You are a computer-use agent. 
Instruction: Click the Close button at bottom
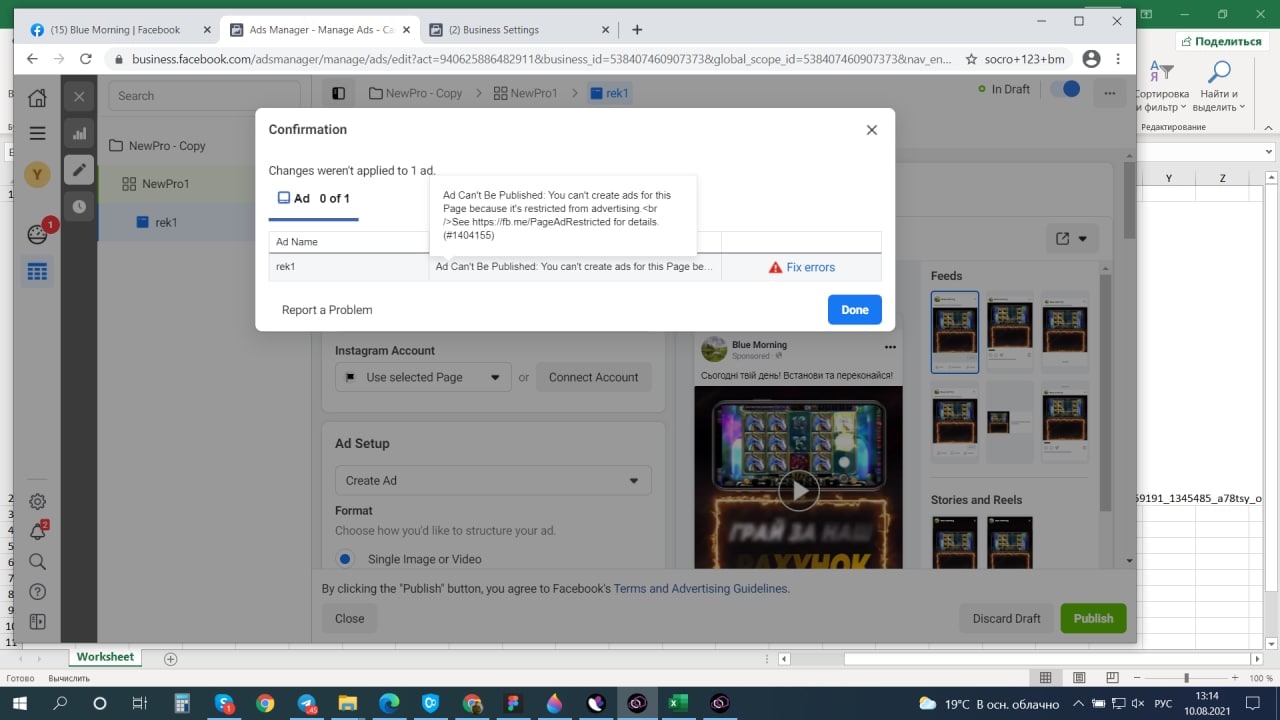[349, 618]
